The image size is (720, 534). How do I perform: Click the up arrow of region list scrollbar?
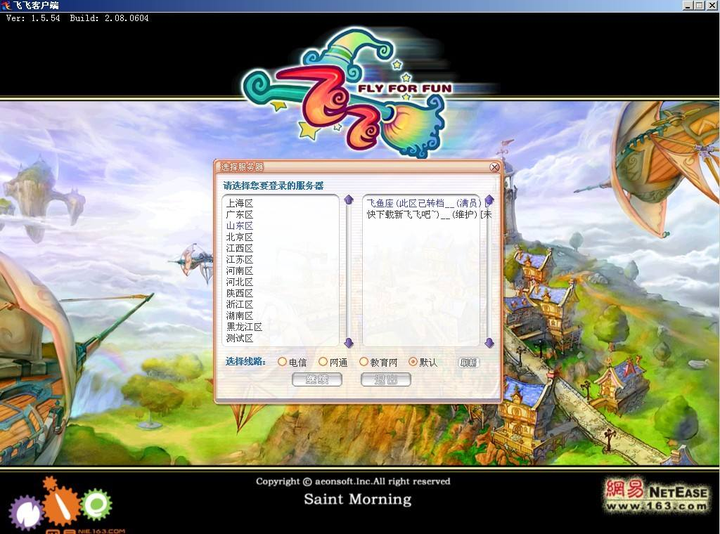click(349, 200)
